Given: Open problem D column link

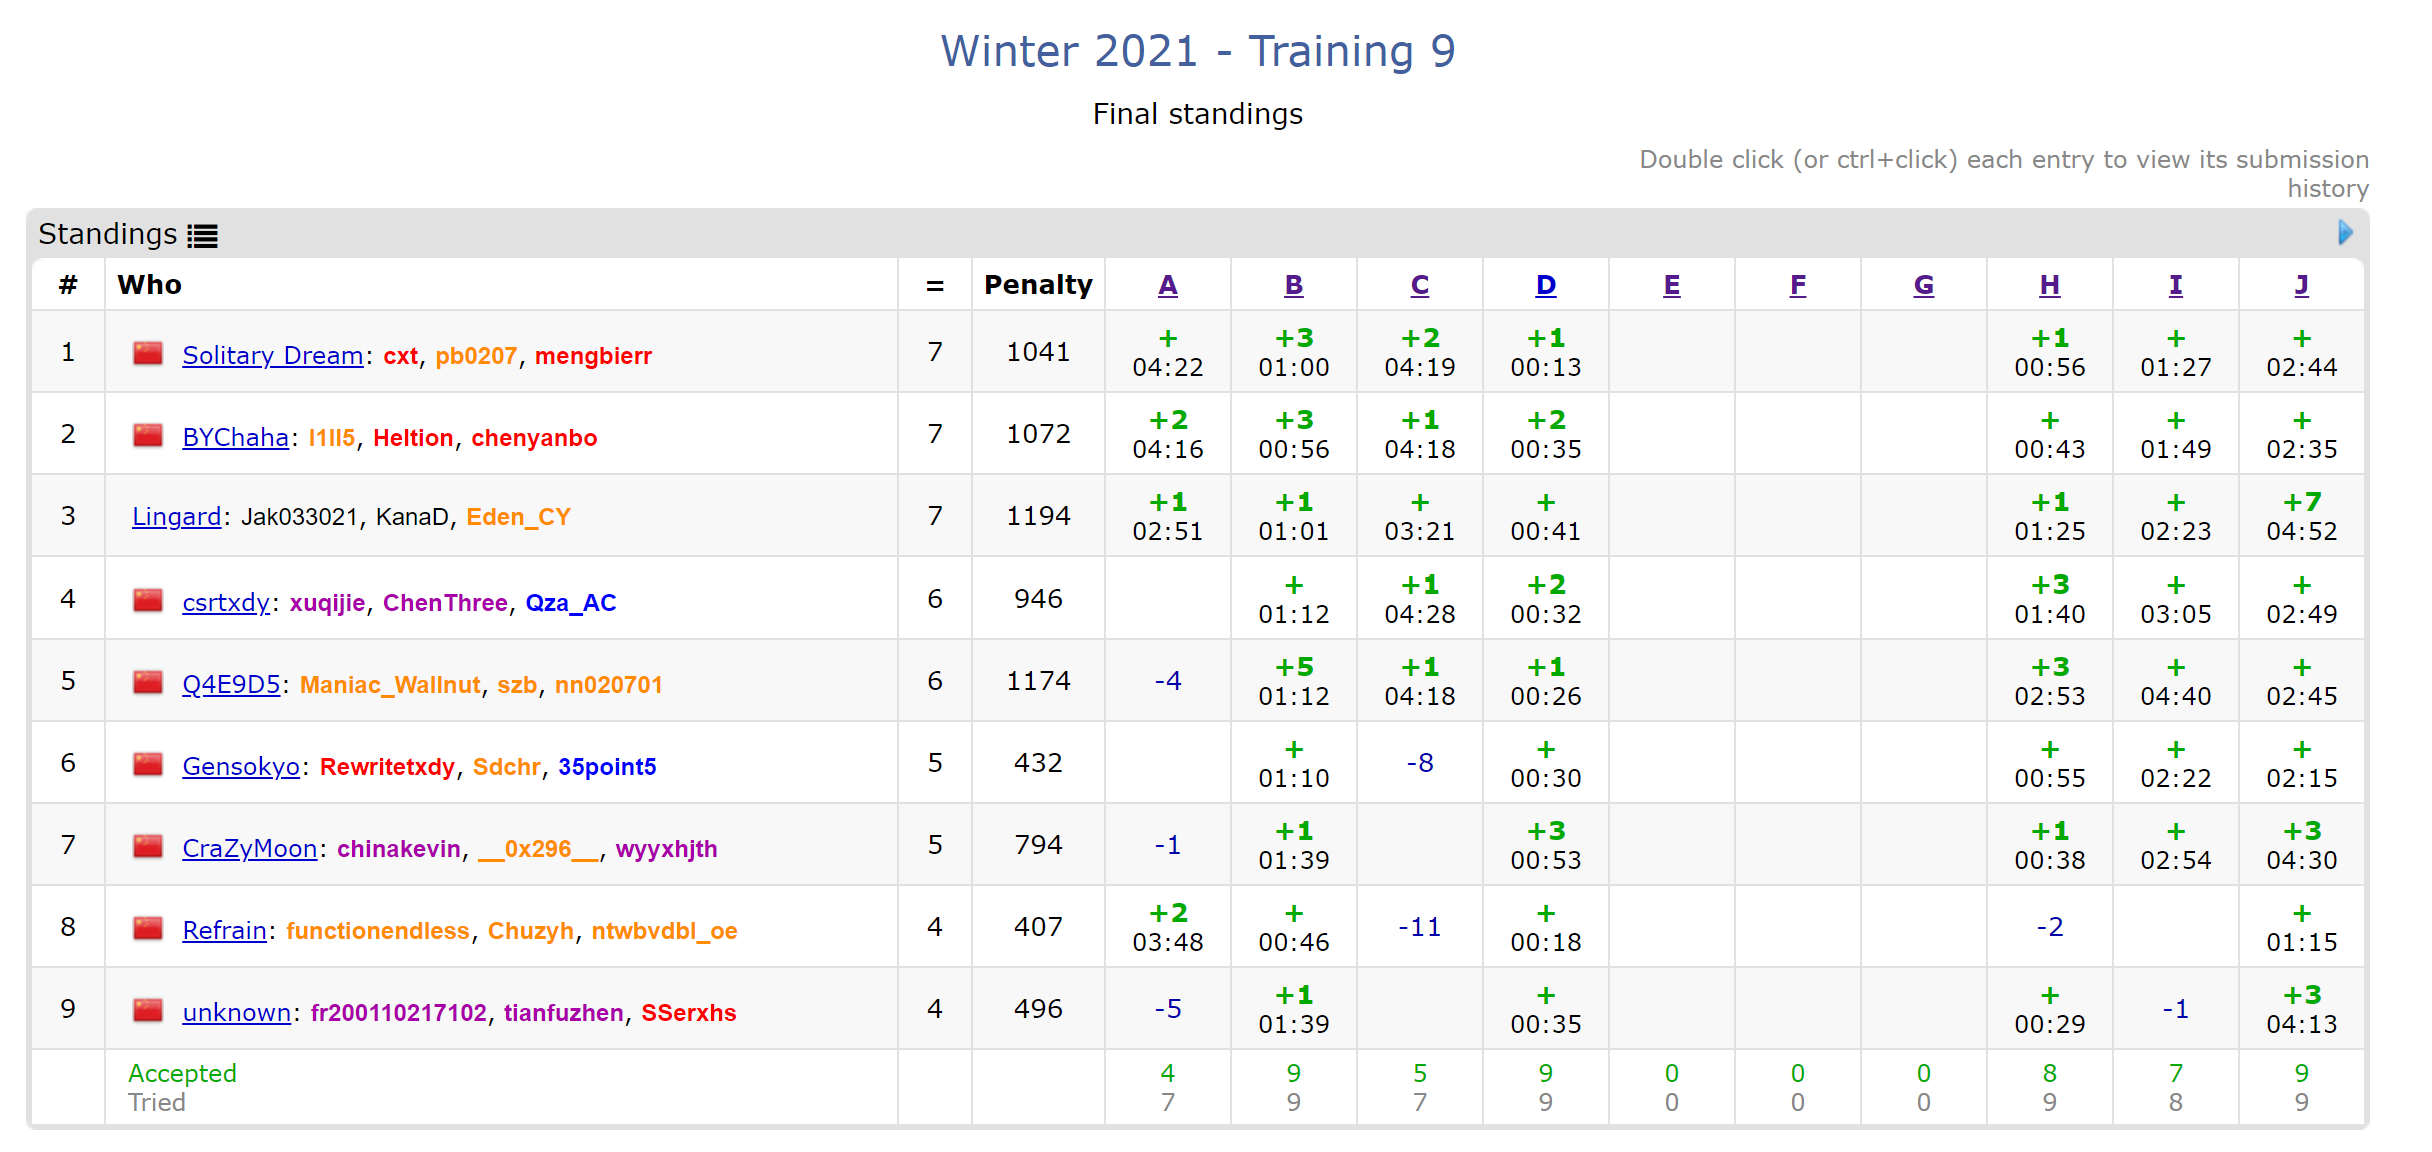Looking at the screenshot, I should pos(1545,285).
